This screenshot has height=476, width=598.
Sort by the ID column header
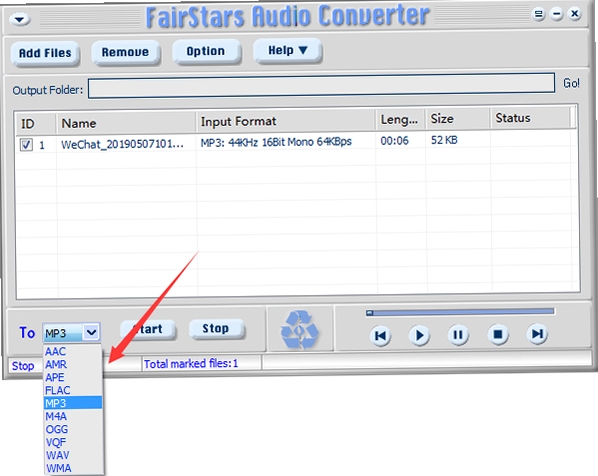tap(36, 124)
